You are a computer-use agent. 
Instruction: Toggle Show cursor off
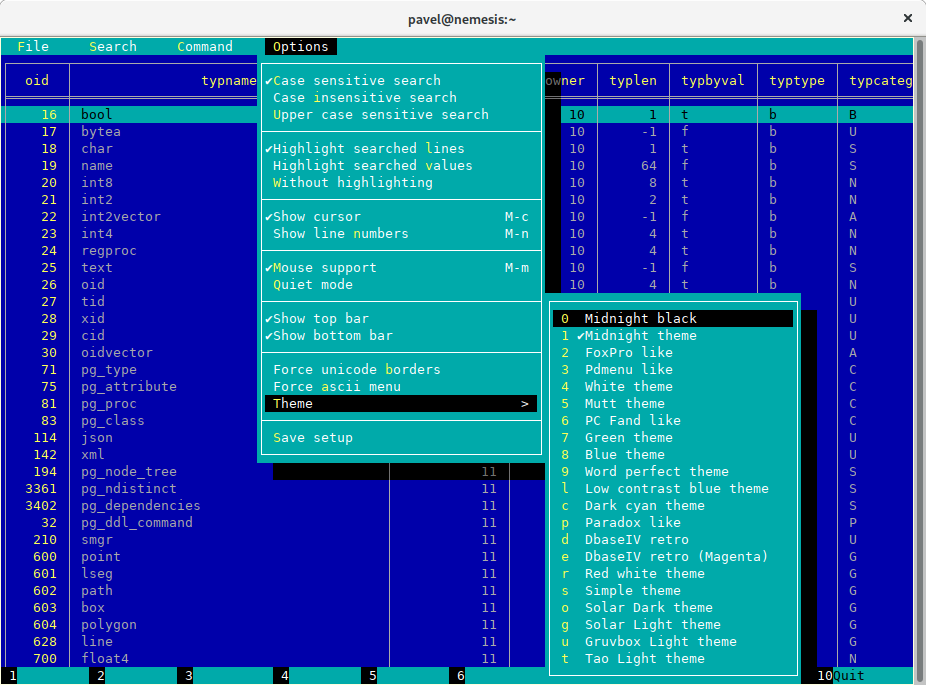(x=320, y=216)
